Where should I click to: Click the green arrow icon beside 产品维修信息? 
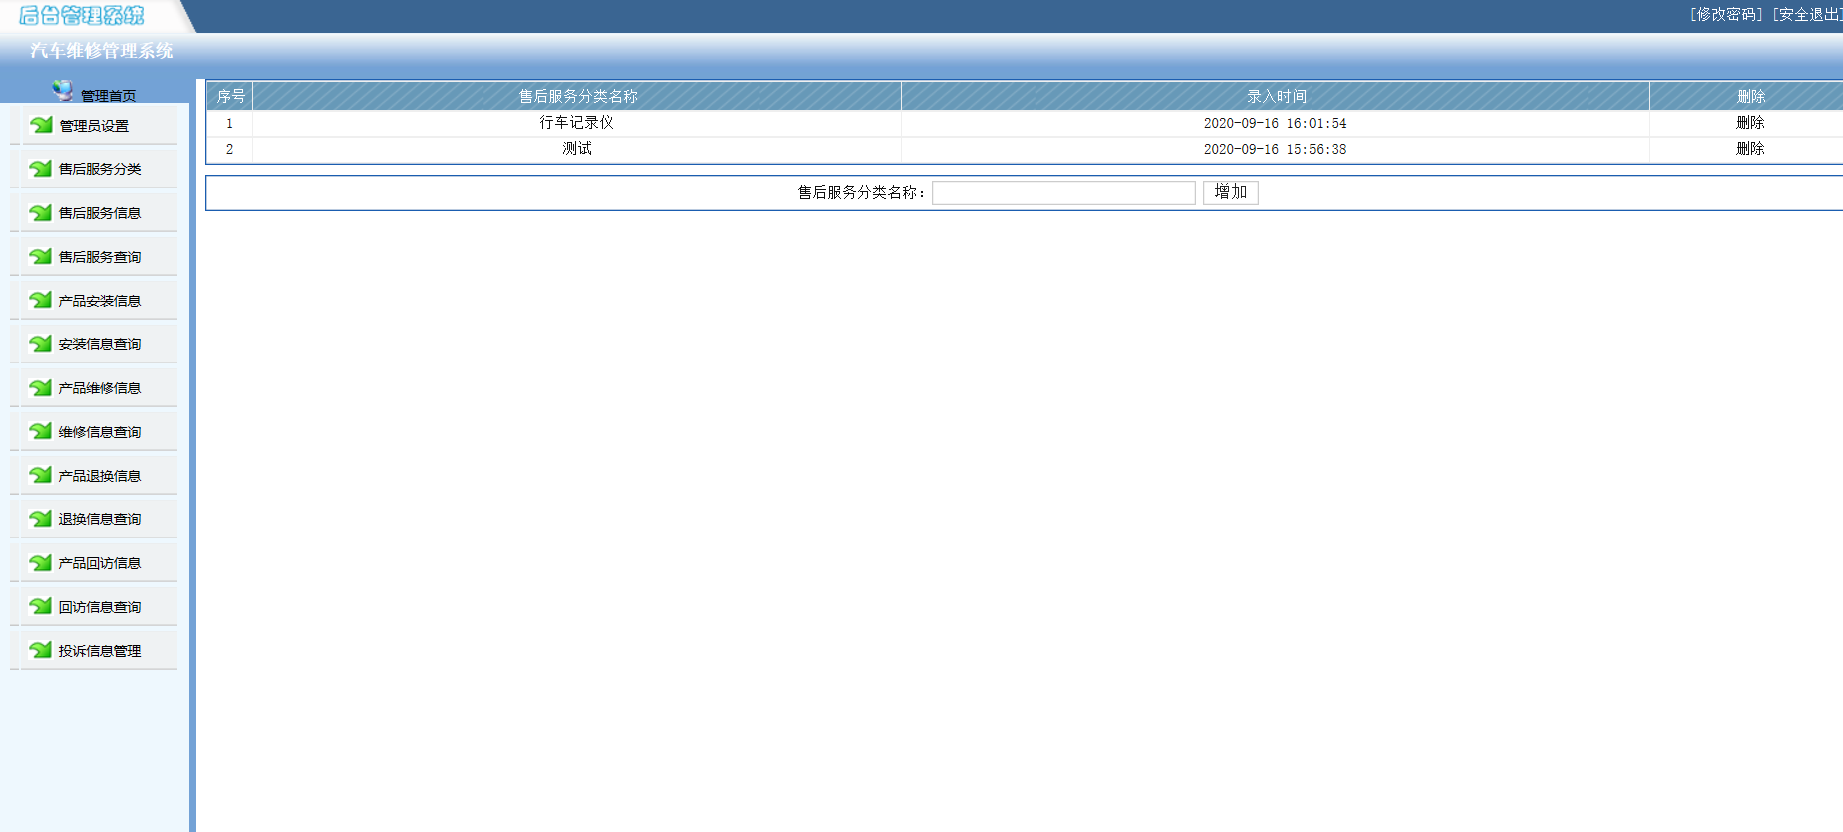pyautogui.click(x=41, y=387)
